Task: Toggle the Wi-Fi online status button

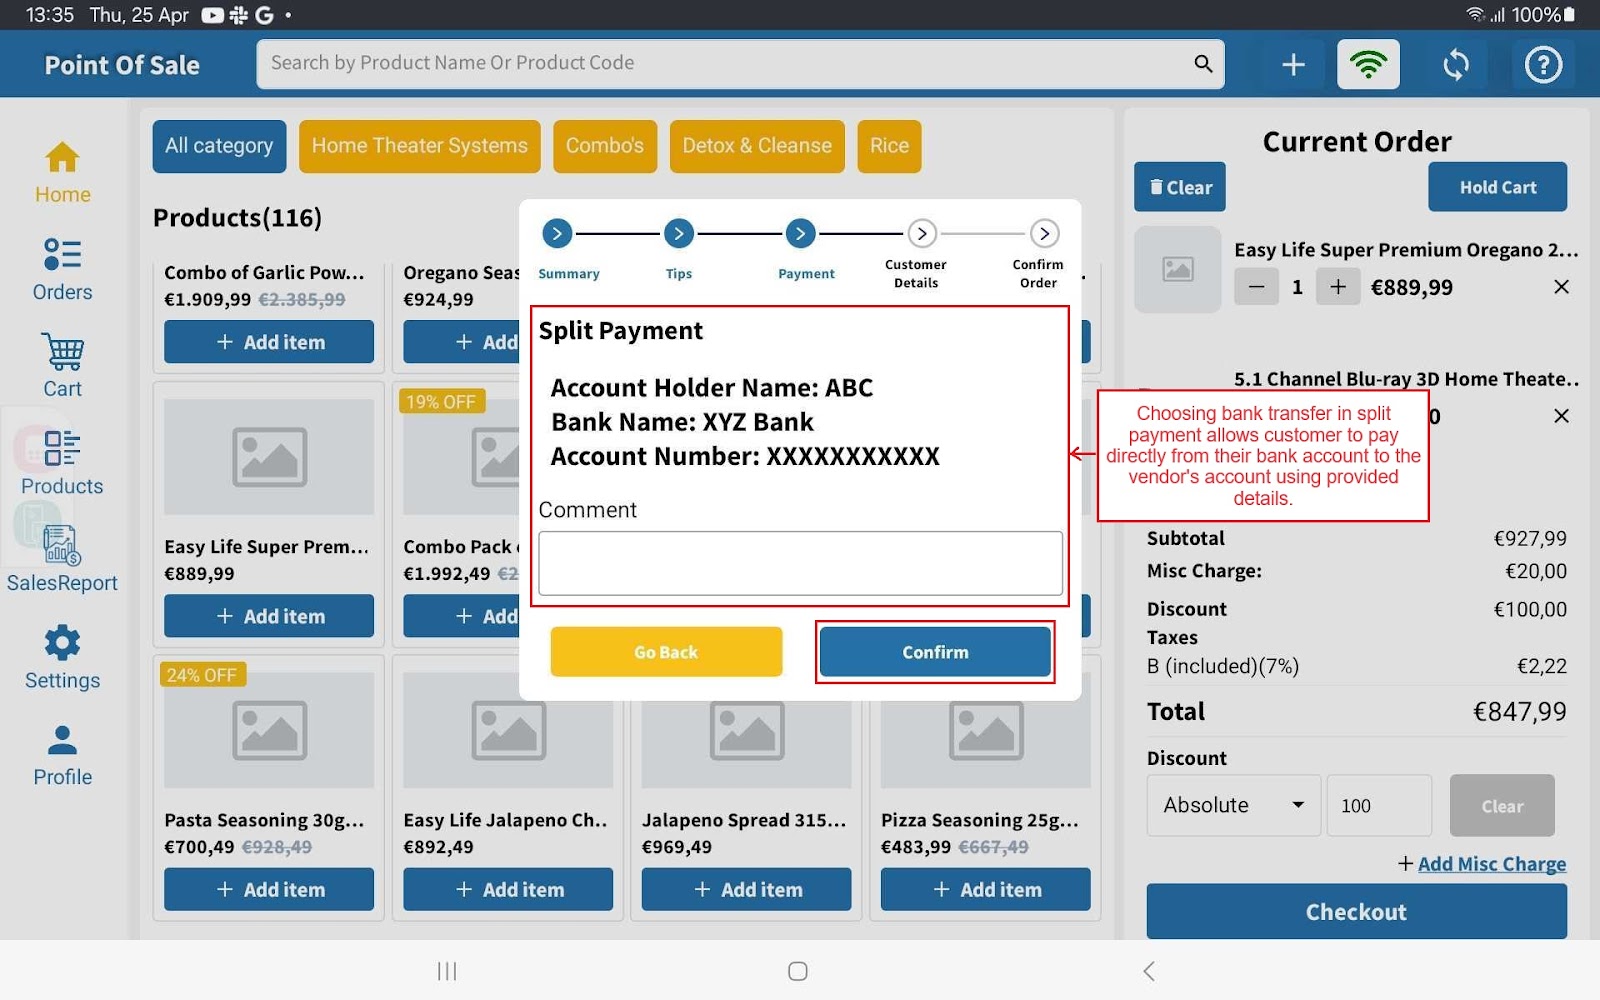Action: tap(1368, 65)
